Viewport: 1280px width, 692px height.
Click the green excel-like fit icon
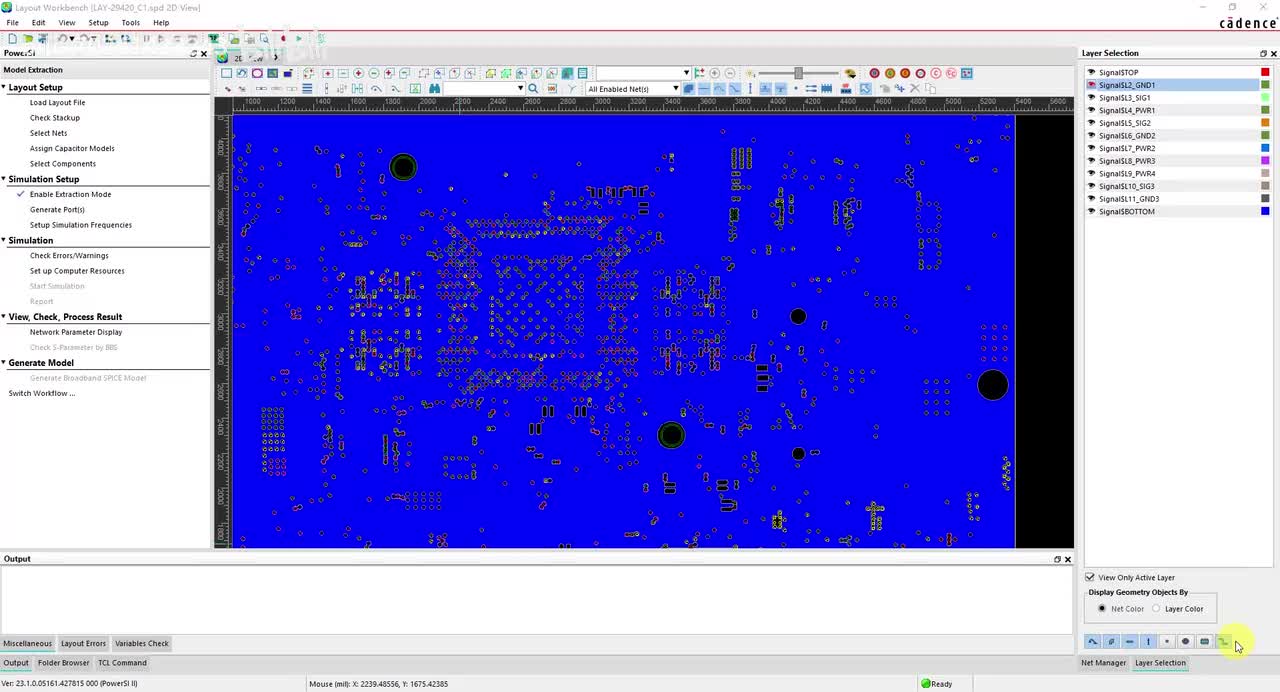(416, 88)
